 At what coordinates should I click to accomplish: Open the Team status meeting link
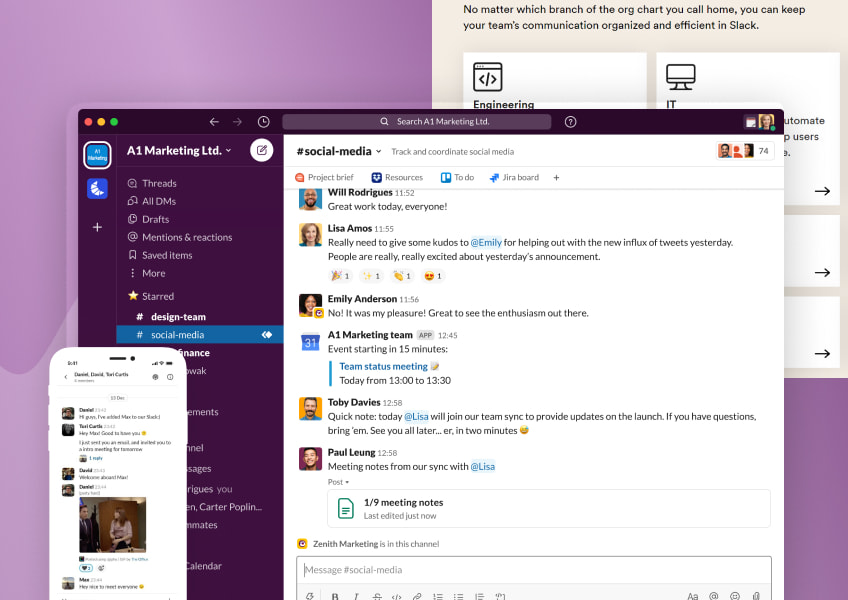coord(383,366)
